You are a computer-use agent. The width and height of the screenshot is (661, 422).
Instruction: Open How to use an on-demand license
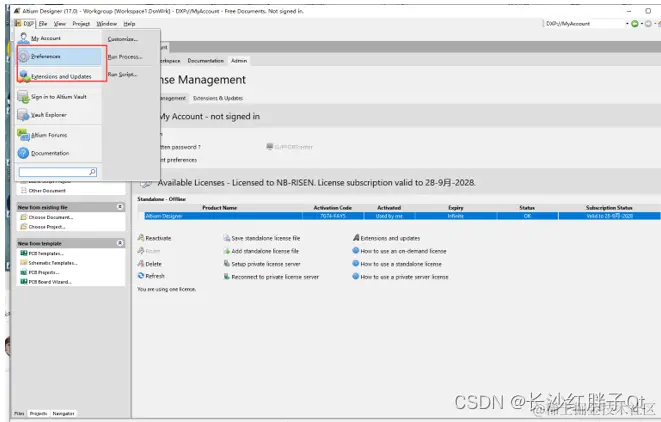(403, 251)
